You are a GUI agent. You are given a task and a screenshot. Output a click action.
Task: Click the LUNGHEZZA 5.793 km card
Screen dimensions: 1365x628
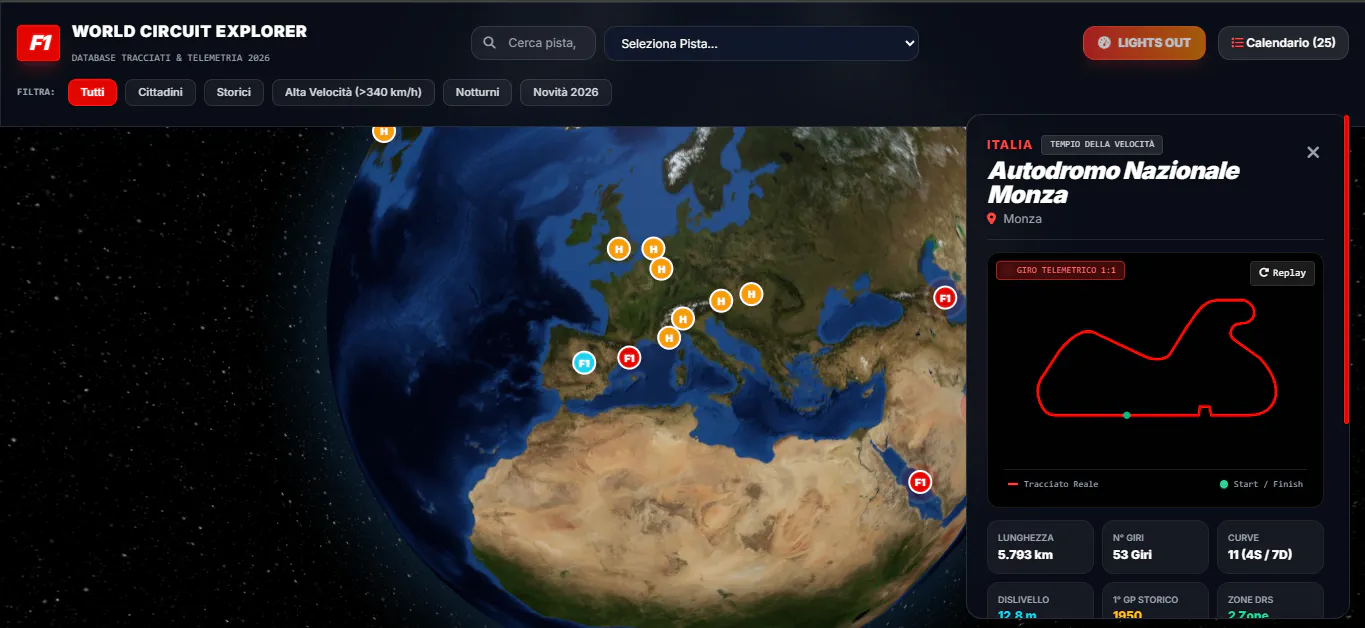[x=1040, y=547]
